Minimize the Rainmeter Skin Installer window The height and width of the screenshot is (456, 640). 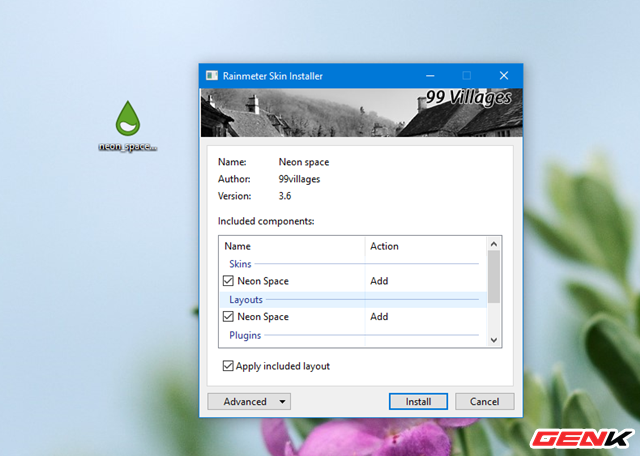(430, 76)
